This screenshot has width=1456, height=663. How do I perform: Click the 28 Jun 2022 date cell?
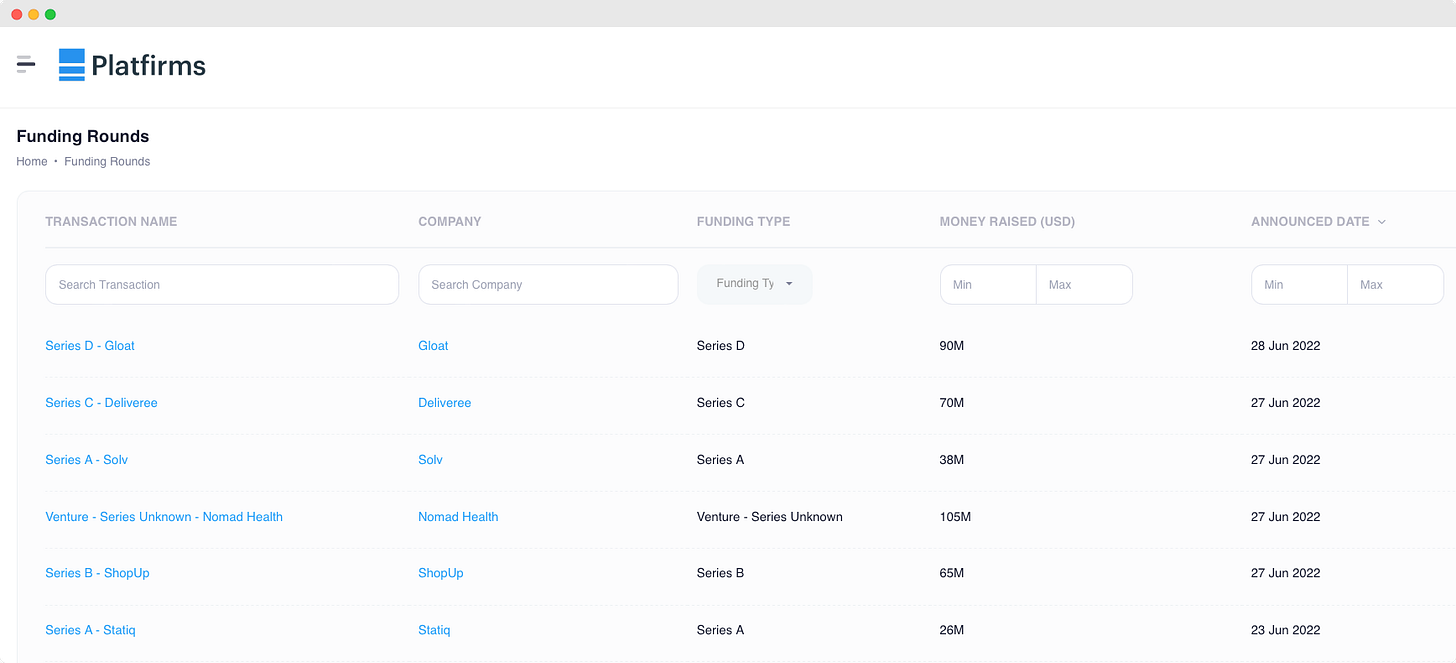click(x=1285, y=346)
